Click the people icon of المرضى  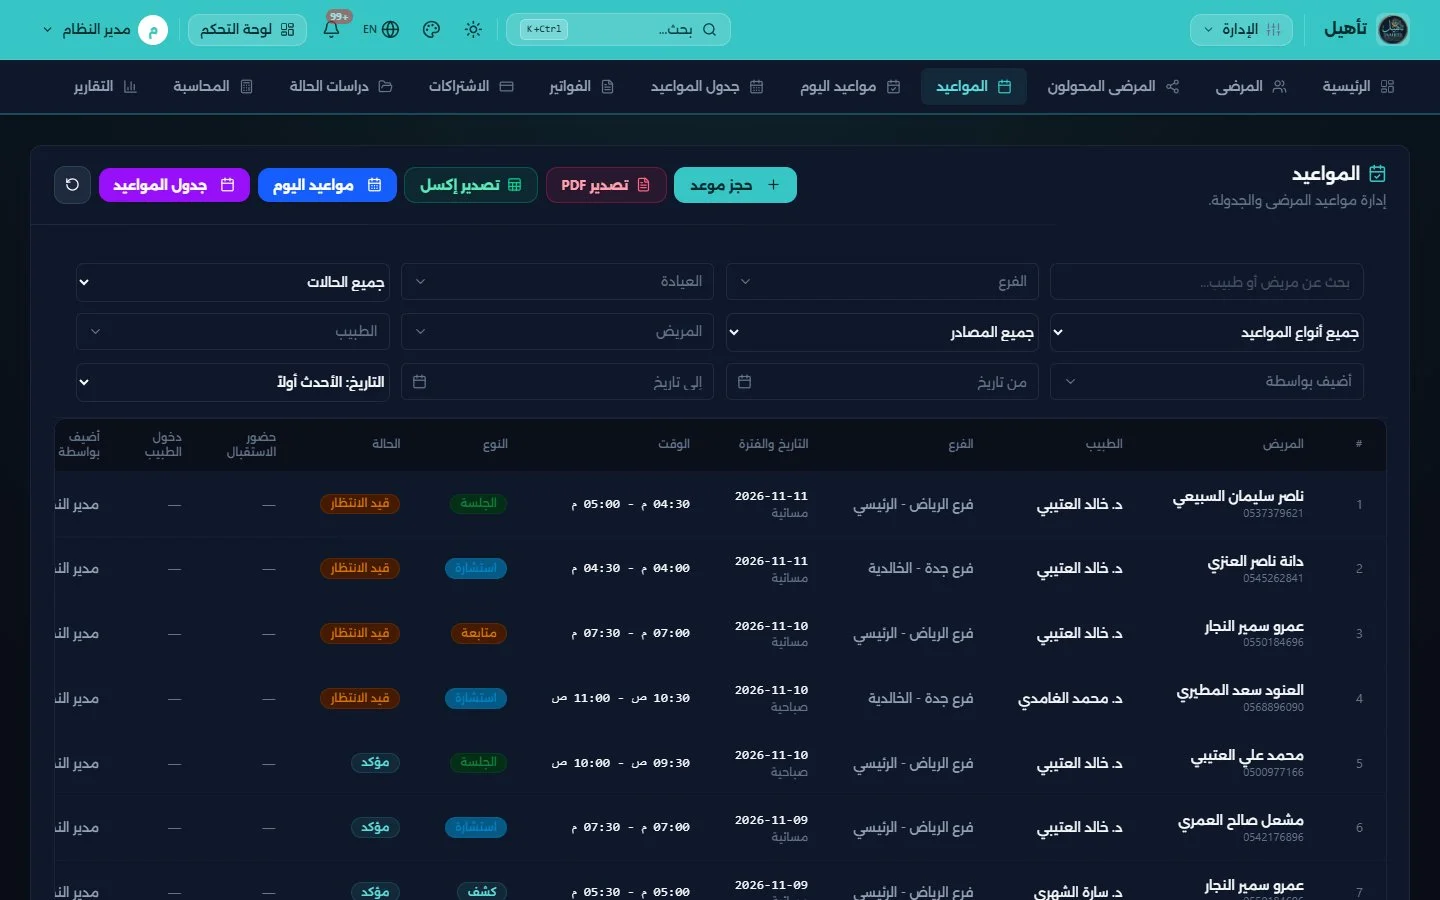click(1279, 87)
